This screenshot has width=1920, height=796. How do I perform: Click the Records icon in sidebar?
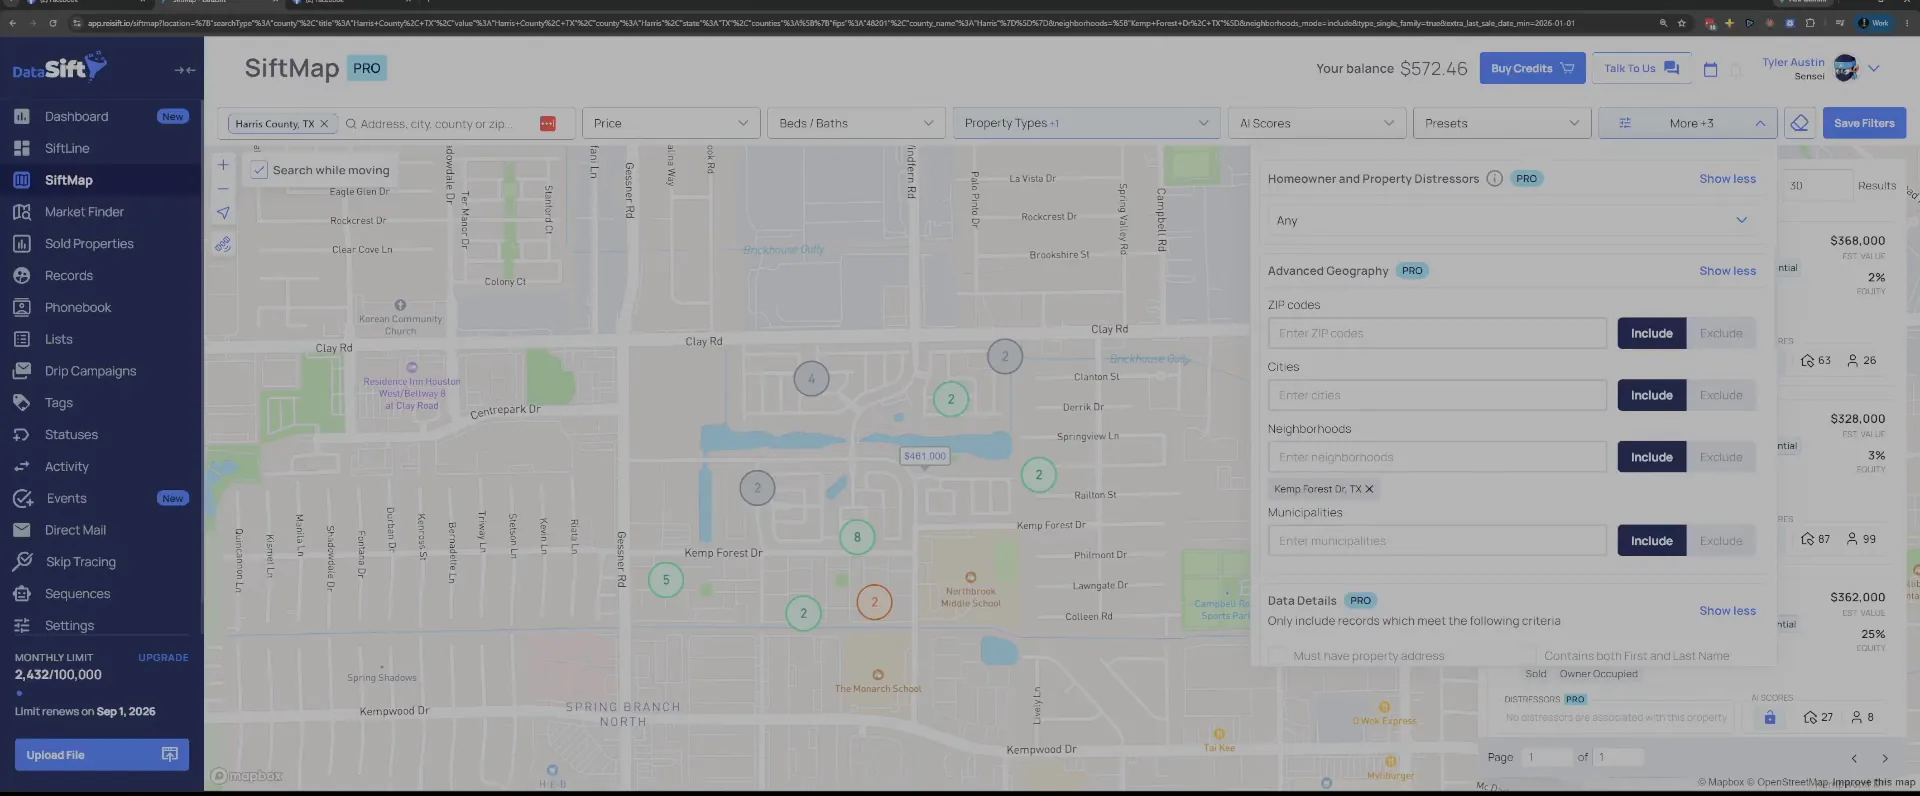[22, 276]
